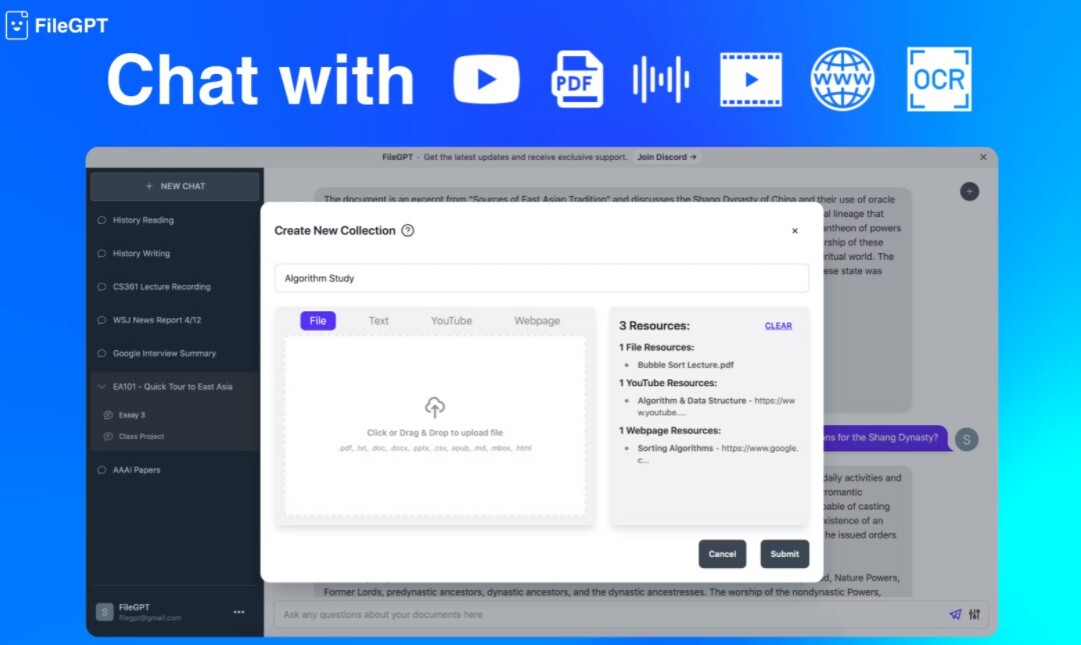
Task: Click the user avatar S in sidebar
Action: point(105,612)
